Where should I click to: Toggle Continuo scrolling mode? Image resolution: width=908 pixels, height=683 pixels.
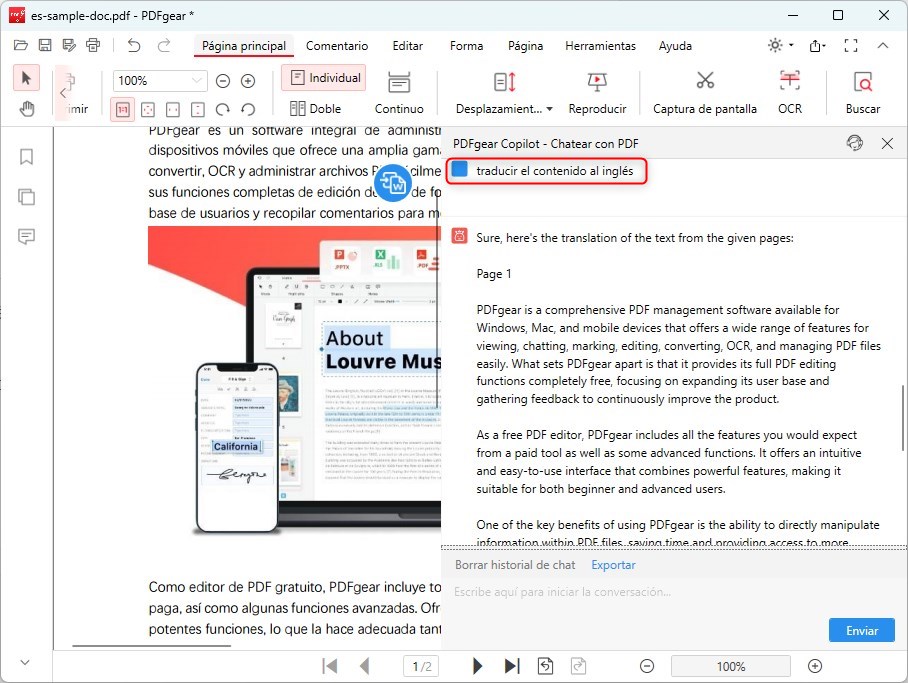(x=399, y=93)
